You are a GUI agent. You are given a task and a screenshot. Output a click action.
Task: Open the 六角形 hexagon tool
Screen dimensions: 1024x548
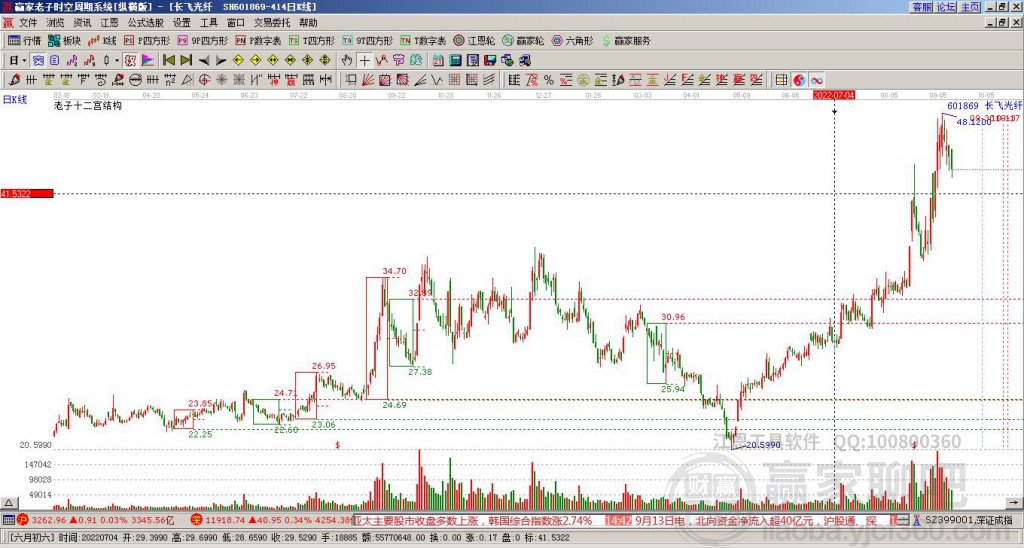click(x=572, y=40)
